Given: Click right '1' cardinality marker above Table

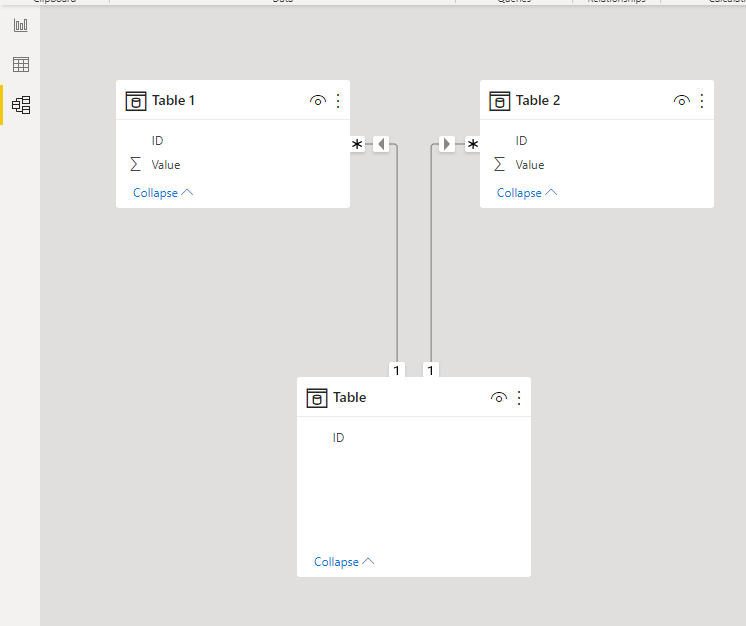Looking at the screenshot, I should coord(431,370).
